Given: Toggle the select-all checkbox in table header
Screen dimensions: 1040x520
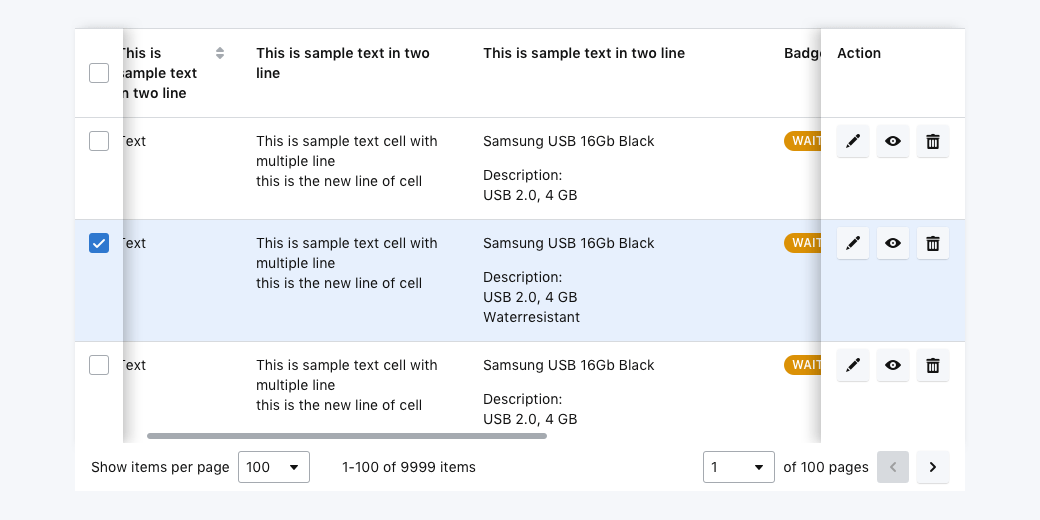Looking at the screenshot, I should (x=99, y=73).
